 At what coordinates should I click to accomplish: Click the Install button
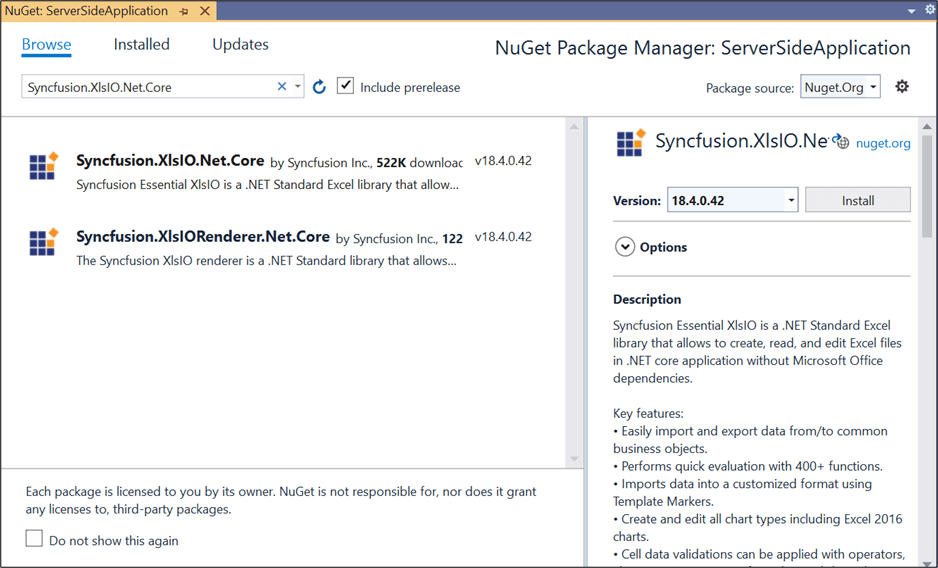coord(857,200)
